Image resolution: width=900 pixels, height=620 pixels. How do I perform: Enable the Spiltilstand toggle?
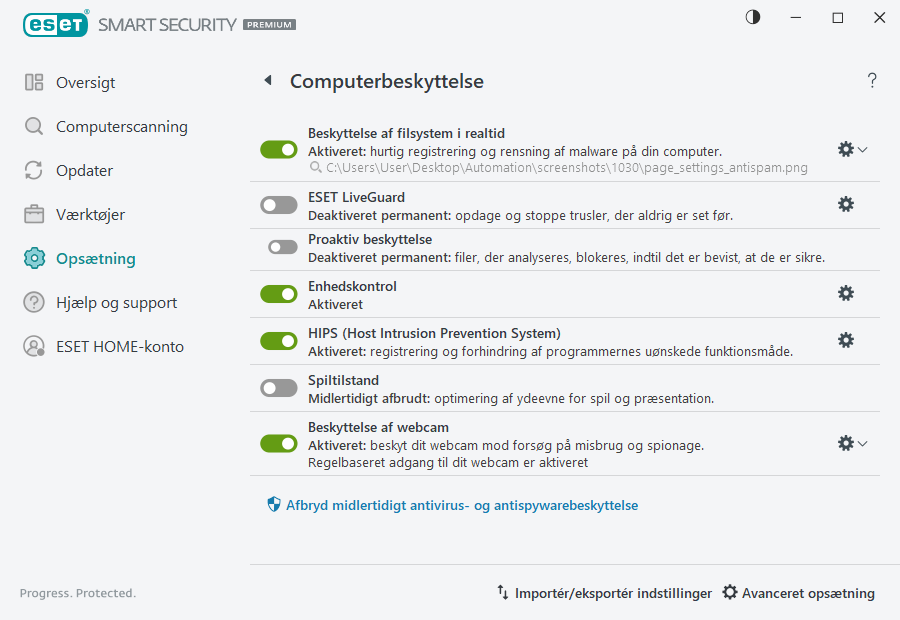click(278, 387)
